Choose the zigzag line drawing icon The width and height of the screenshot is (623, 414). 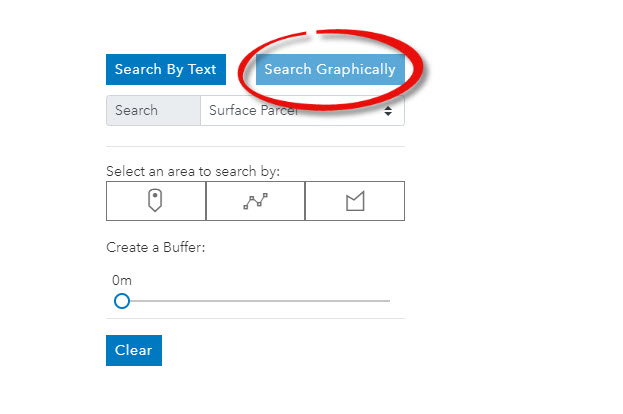tap(255, 201)
